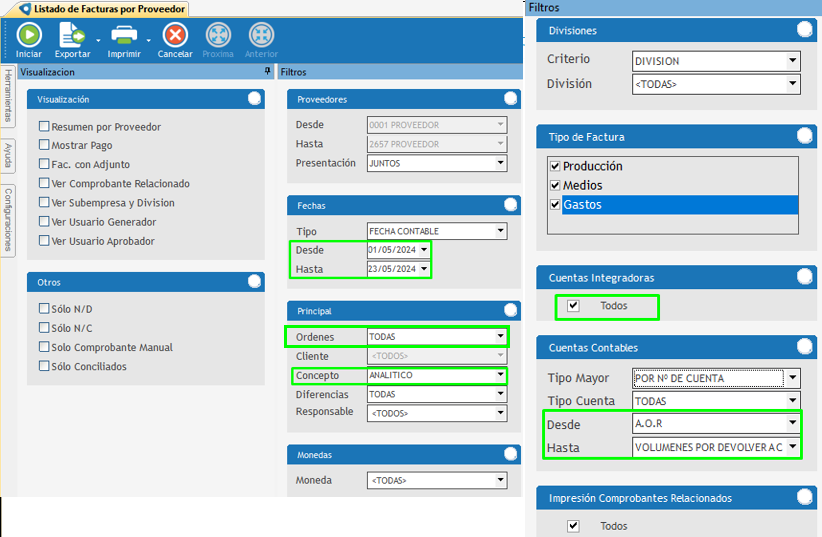Open the Ayuda side tab

click(x=8, y=155)
